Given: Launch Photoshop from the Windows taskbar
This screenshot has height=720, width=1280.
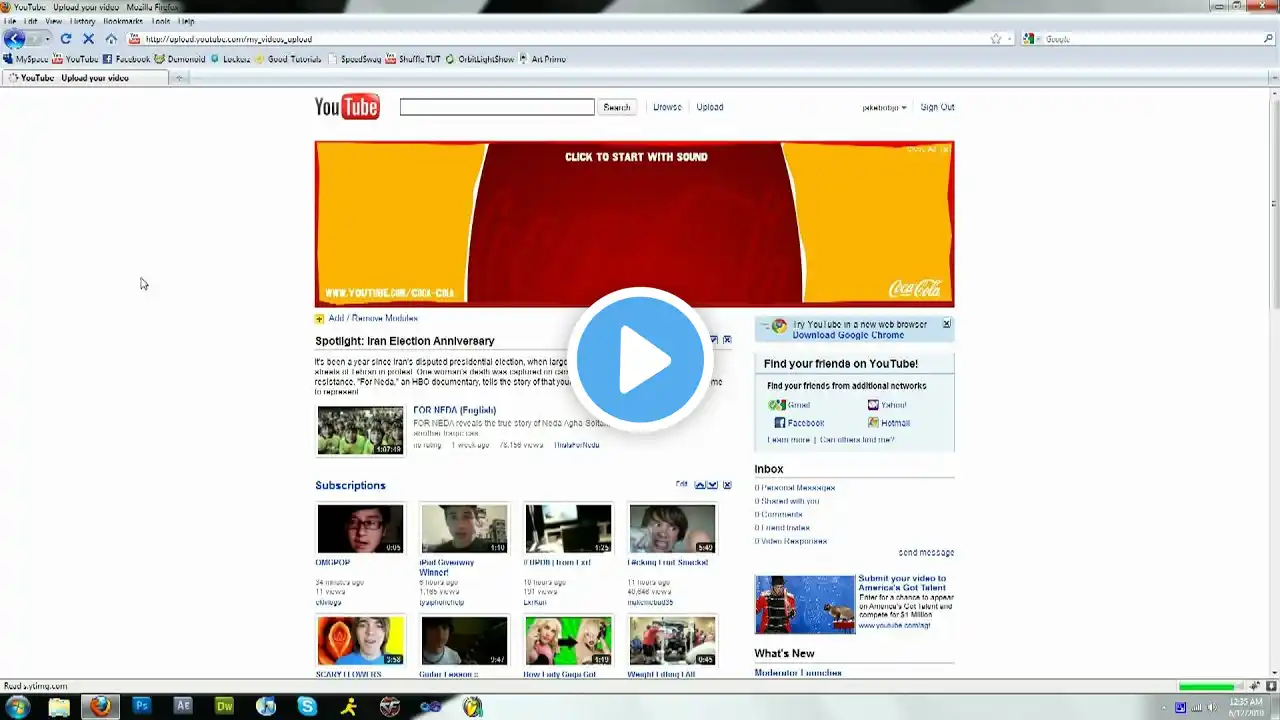Looking at the screenshot, I should pos(141,706).
